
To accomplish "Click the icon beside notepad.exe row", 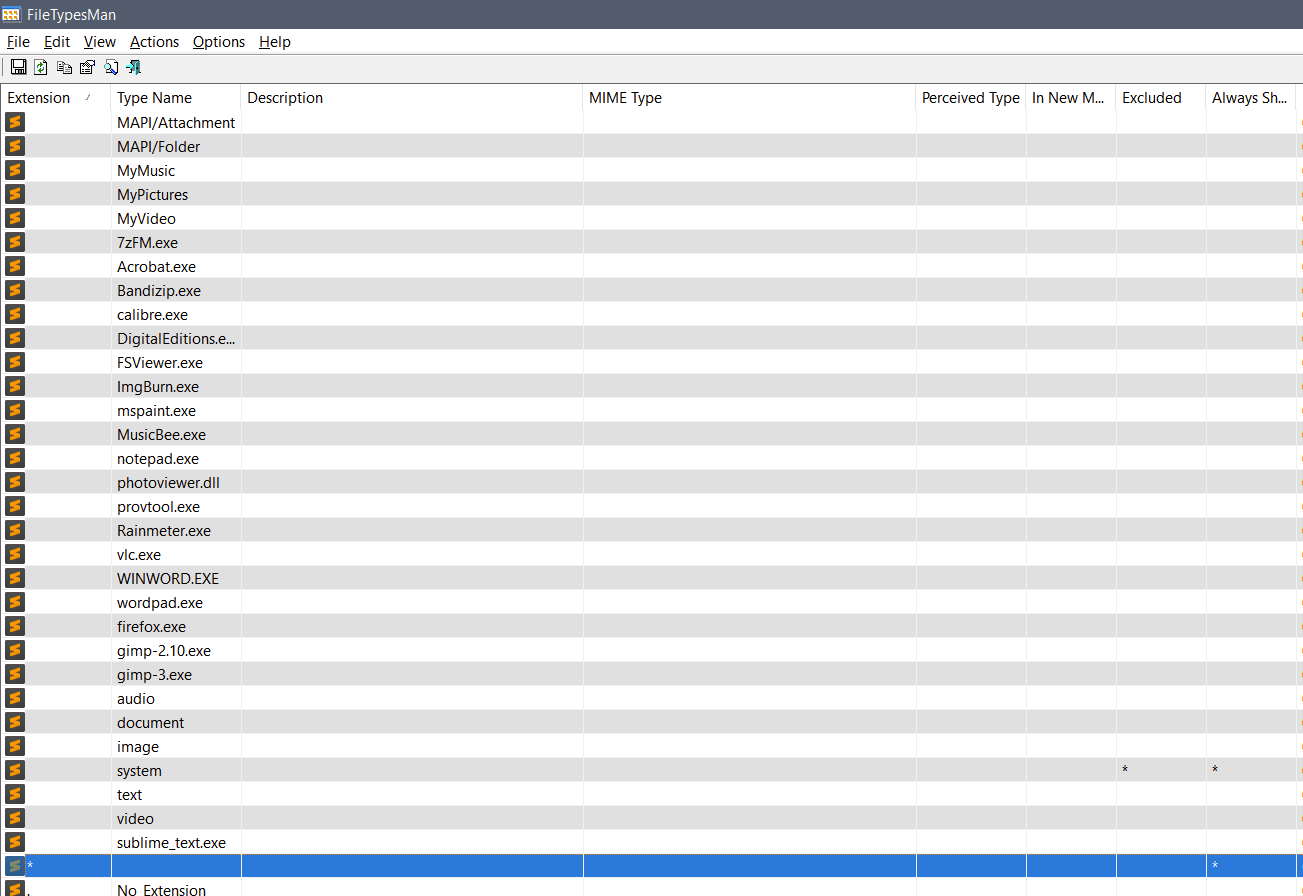I will coord(14,458).
